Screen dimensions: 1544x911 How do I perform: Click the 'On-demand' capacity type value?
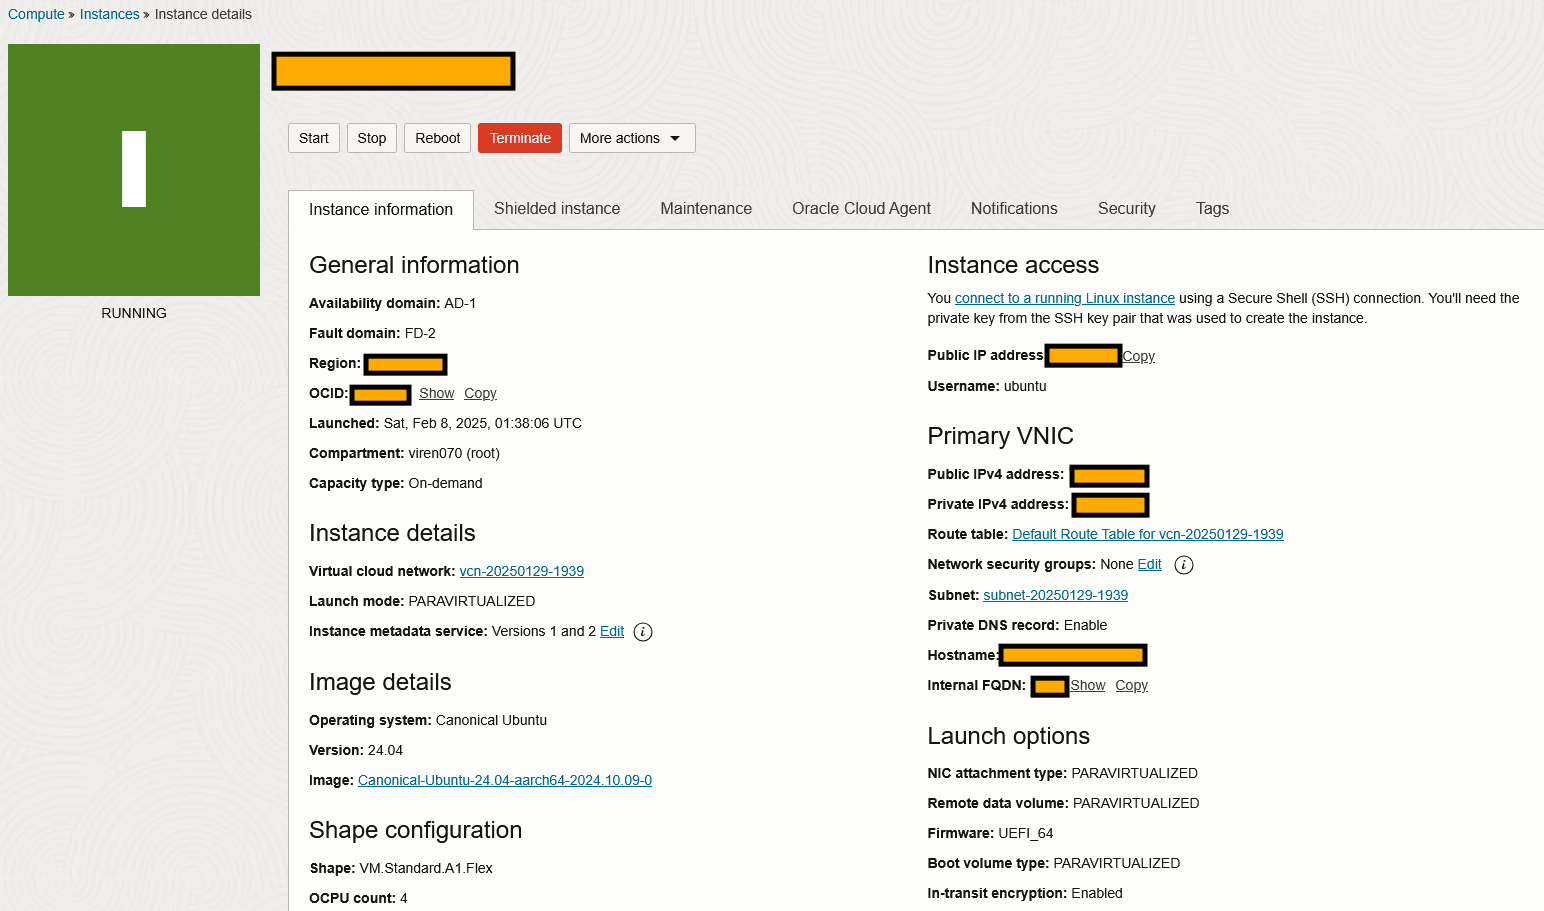446,483
